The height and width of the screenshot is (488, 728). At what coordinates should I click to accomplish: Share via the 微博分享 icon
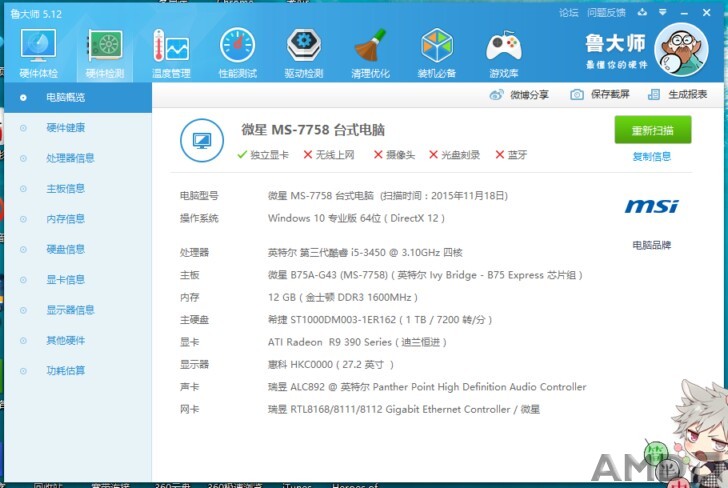(x=496, y=95)
